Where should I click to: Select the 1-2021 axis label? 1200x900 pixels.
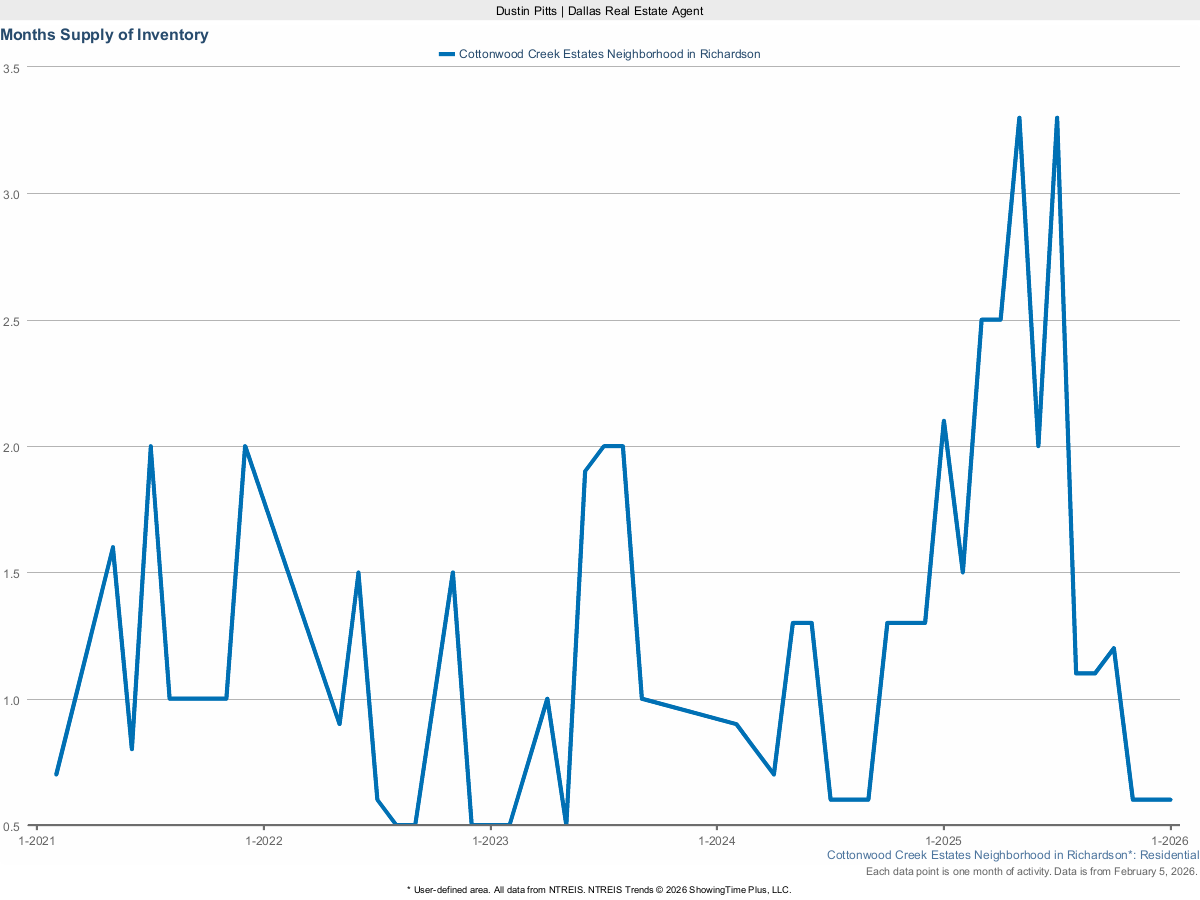click(38, 841)
